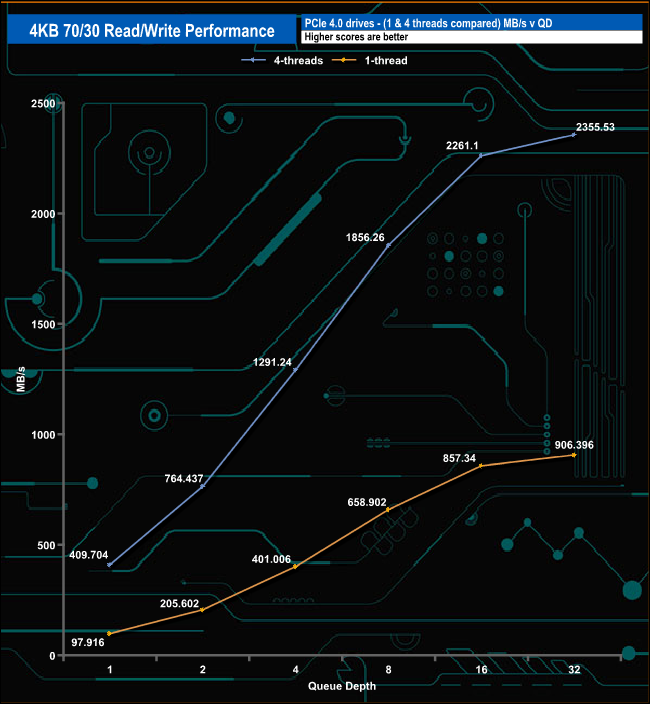This screenshot has height=704, width=650.
Task: Select the 2261.1 data label
Action: (x=462, y=145)
